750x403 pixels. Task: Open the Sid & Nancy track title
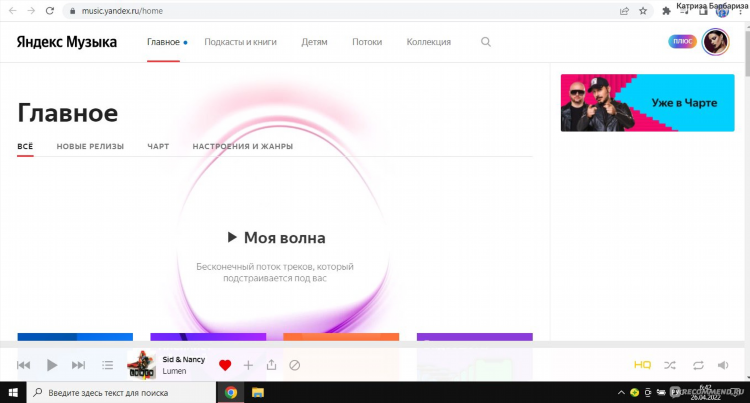click(184, 359)
